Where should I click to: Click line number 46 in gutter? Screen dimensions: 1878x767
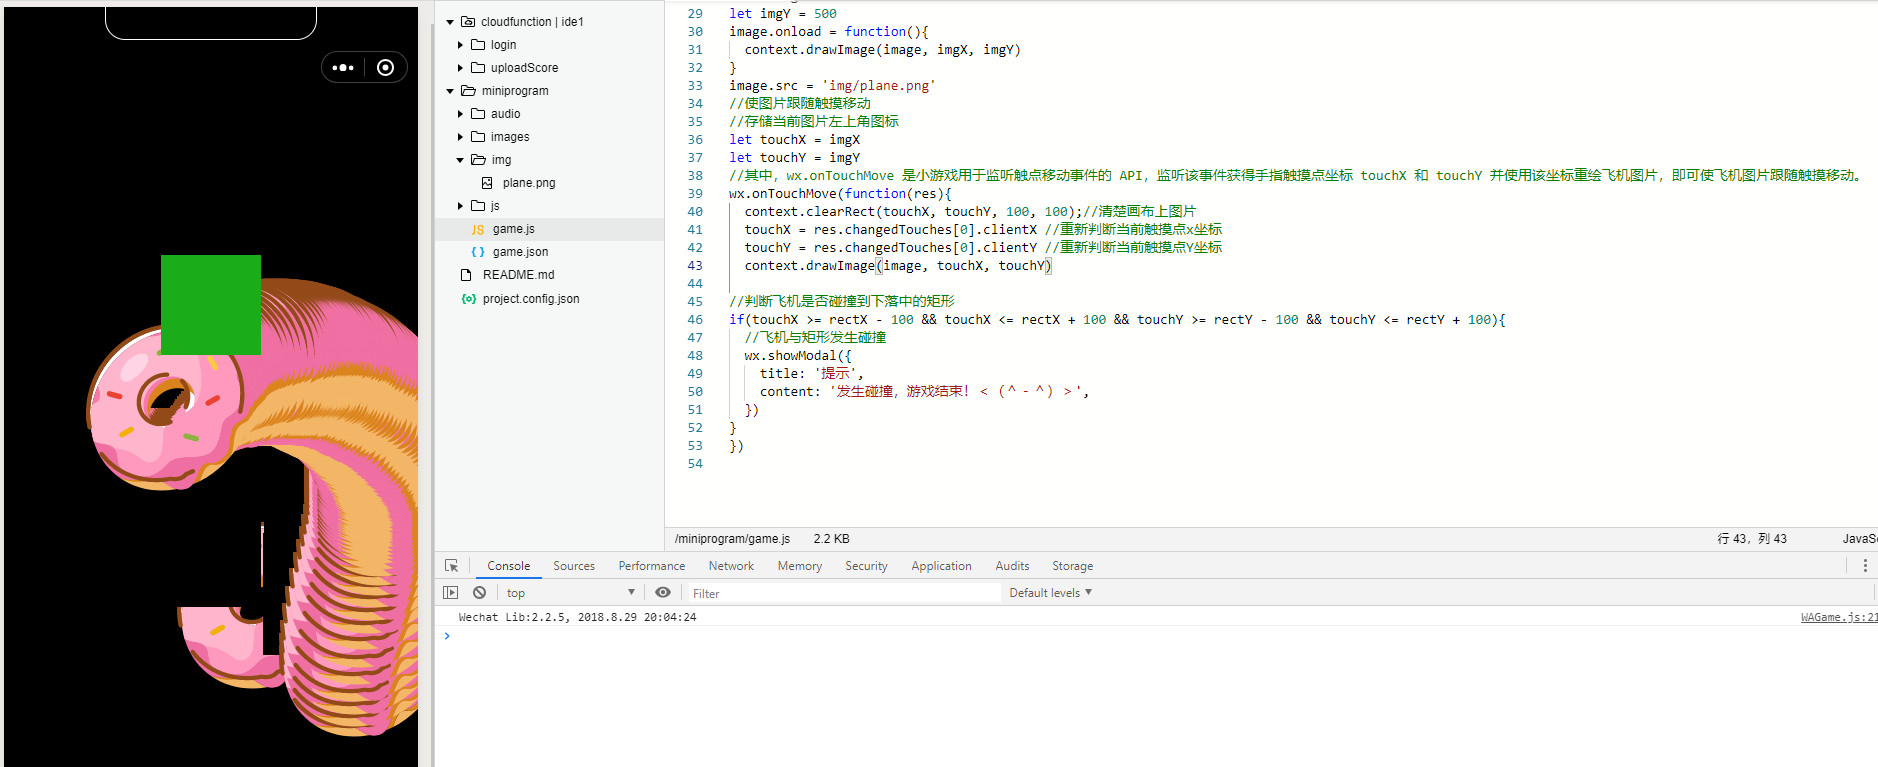[x=695, y=320]
